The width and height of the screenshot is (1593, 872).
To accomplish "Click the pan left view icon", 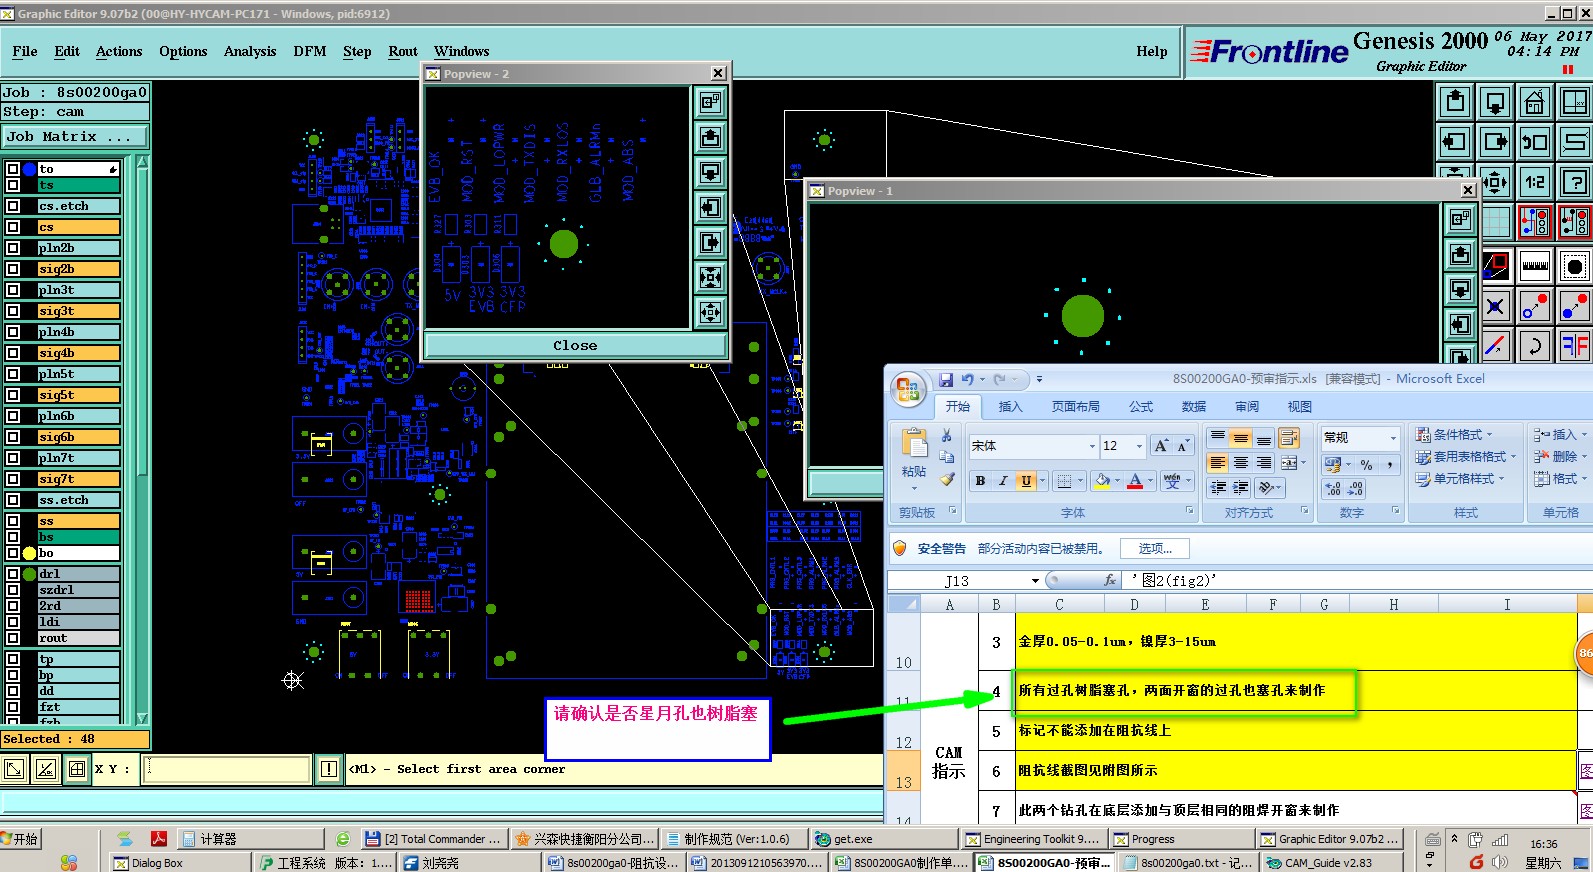I will [x=1455, y=142].
